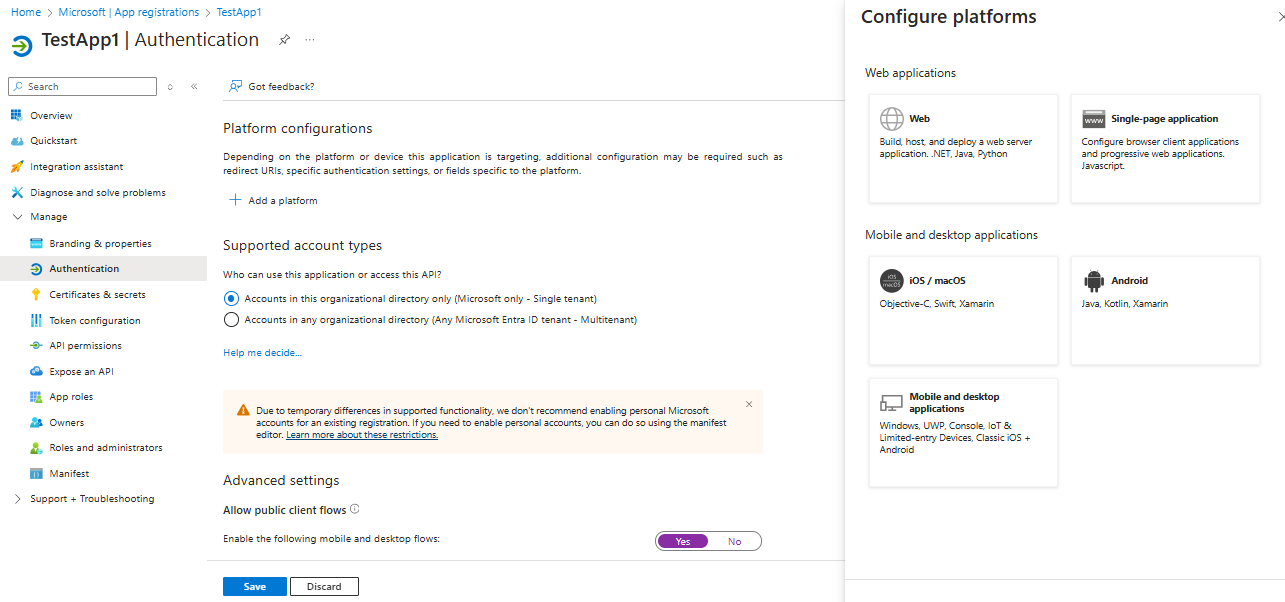Screen dimensions: 1285x602
Task: Collapse the sidebar with double chevron icon
Action: point(194,87)
